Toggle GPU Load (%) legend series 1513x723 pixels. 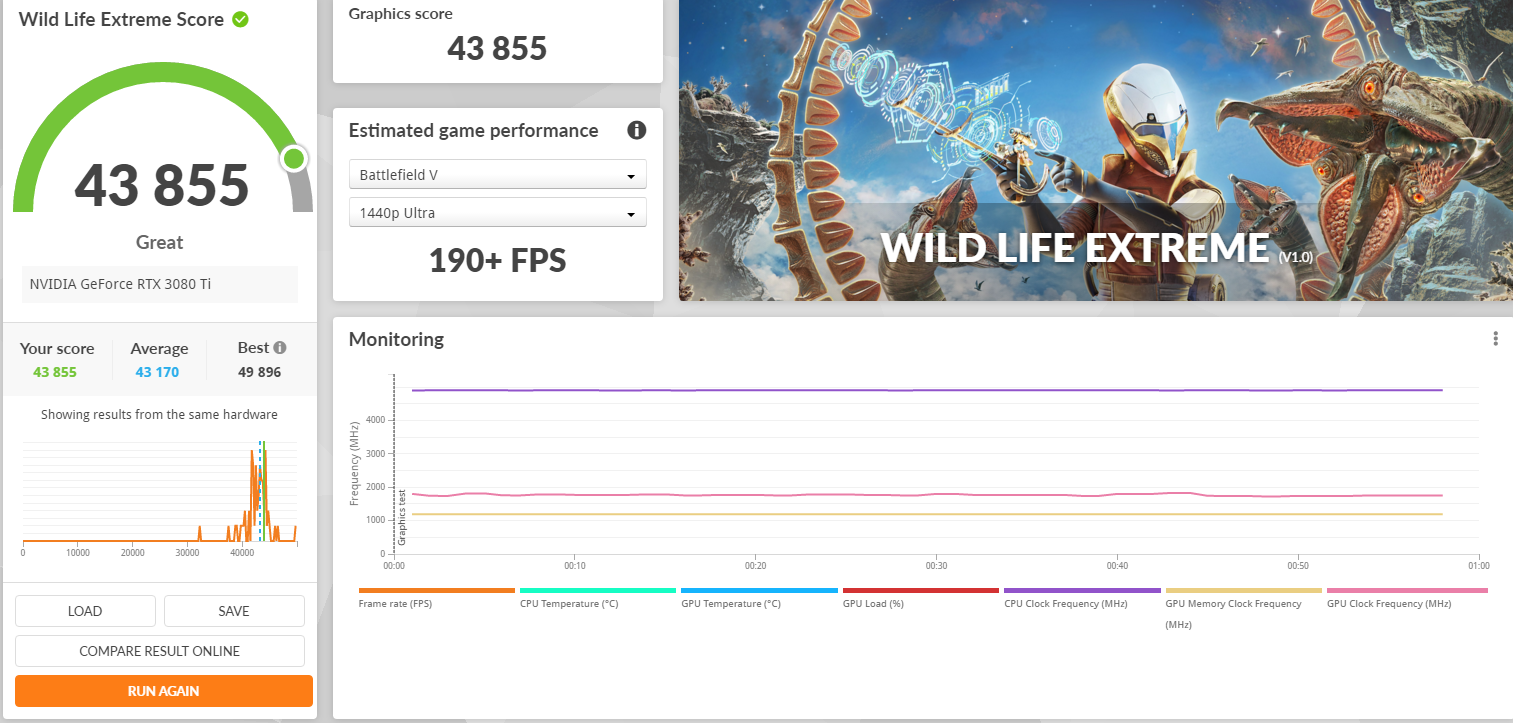tap(921, 598)
